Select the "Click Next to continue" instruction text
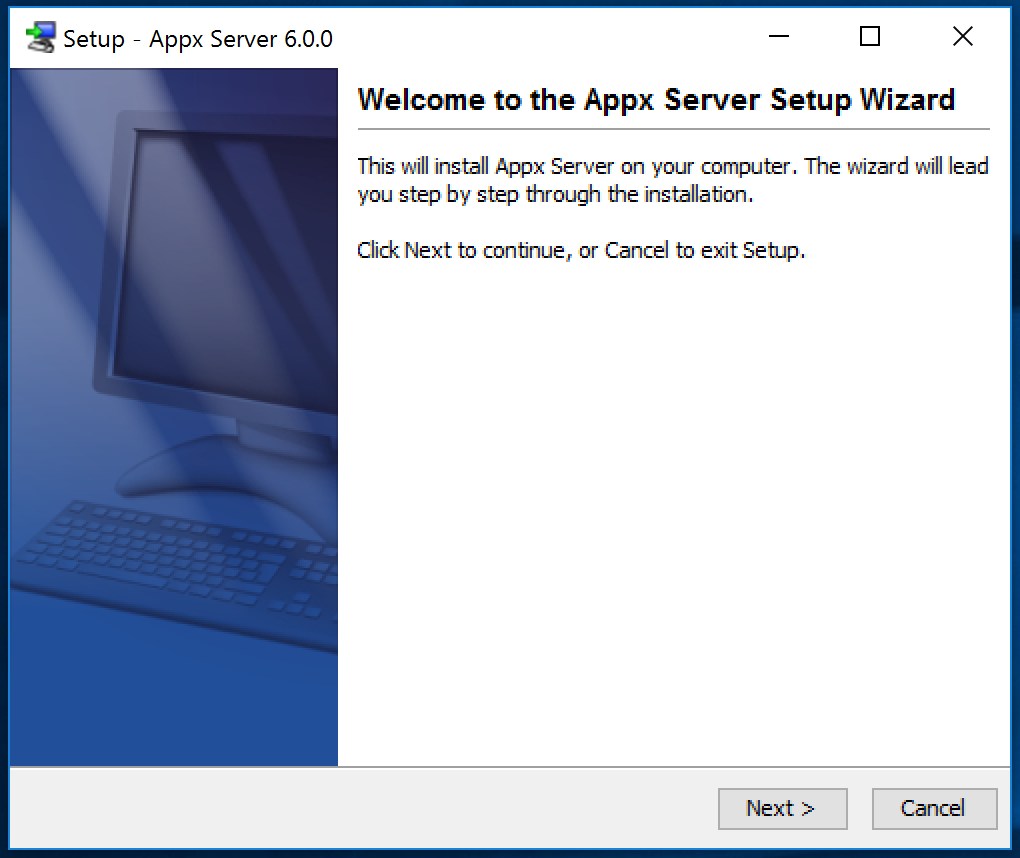Screen dimensions: 1020x858 pyautogui.click(x=581, y=250)
